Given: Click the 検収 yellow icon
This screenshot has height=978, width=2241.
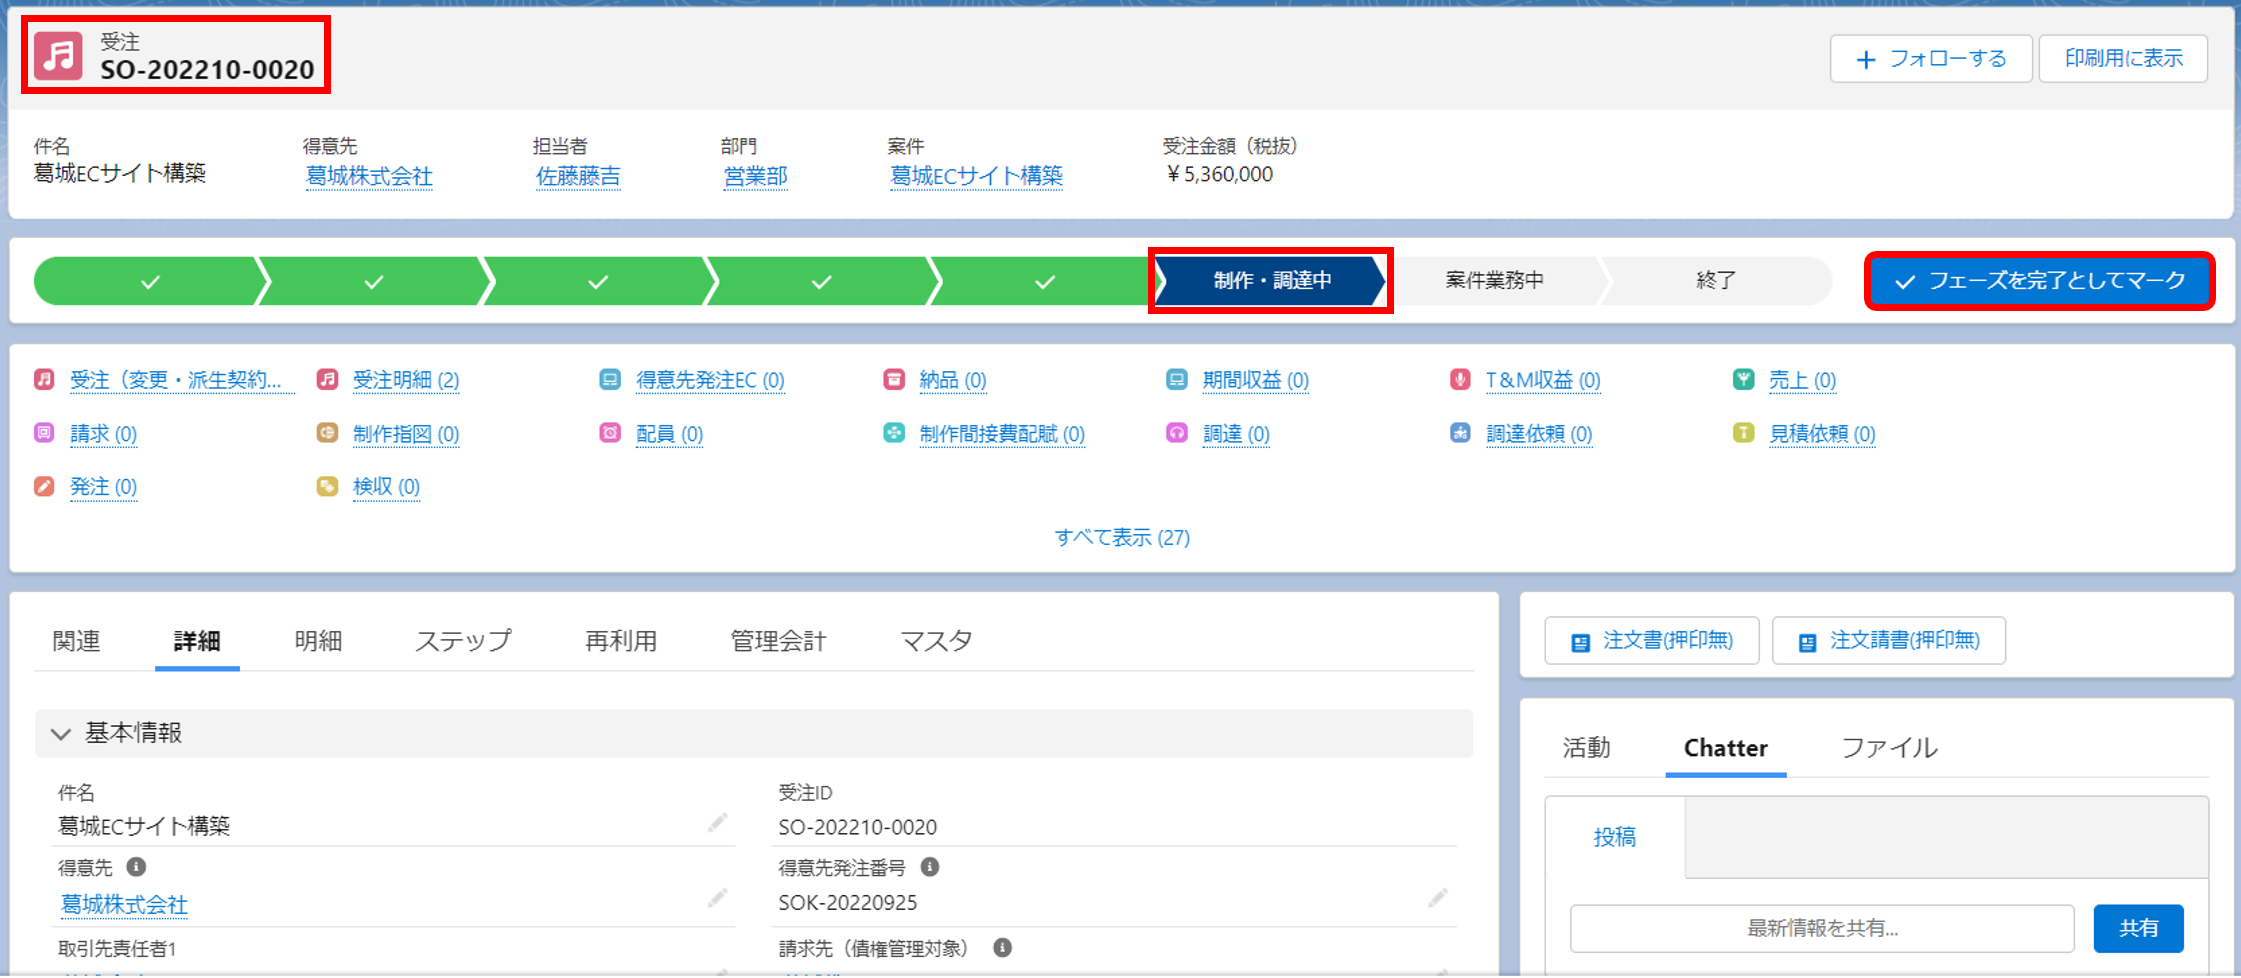Looking at the screenshot, I should [x=327, y=487].
